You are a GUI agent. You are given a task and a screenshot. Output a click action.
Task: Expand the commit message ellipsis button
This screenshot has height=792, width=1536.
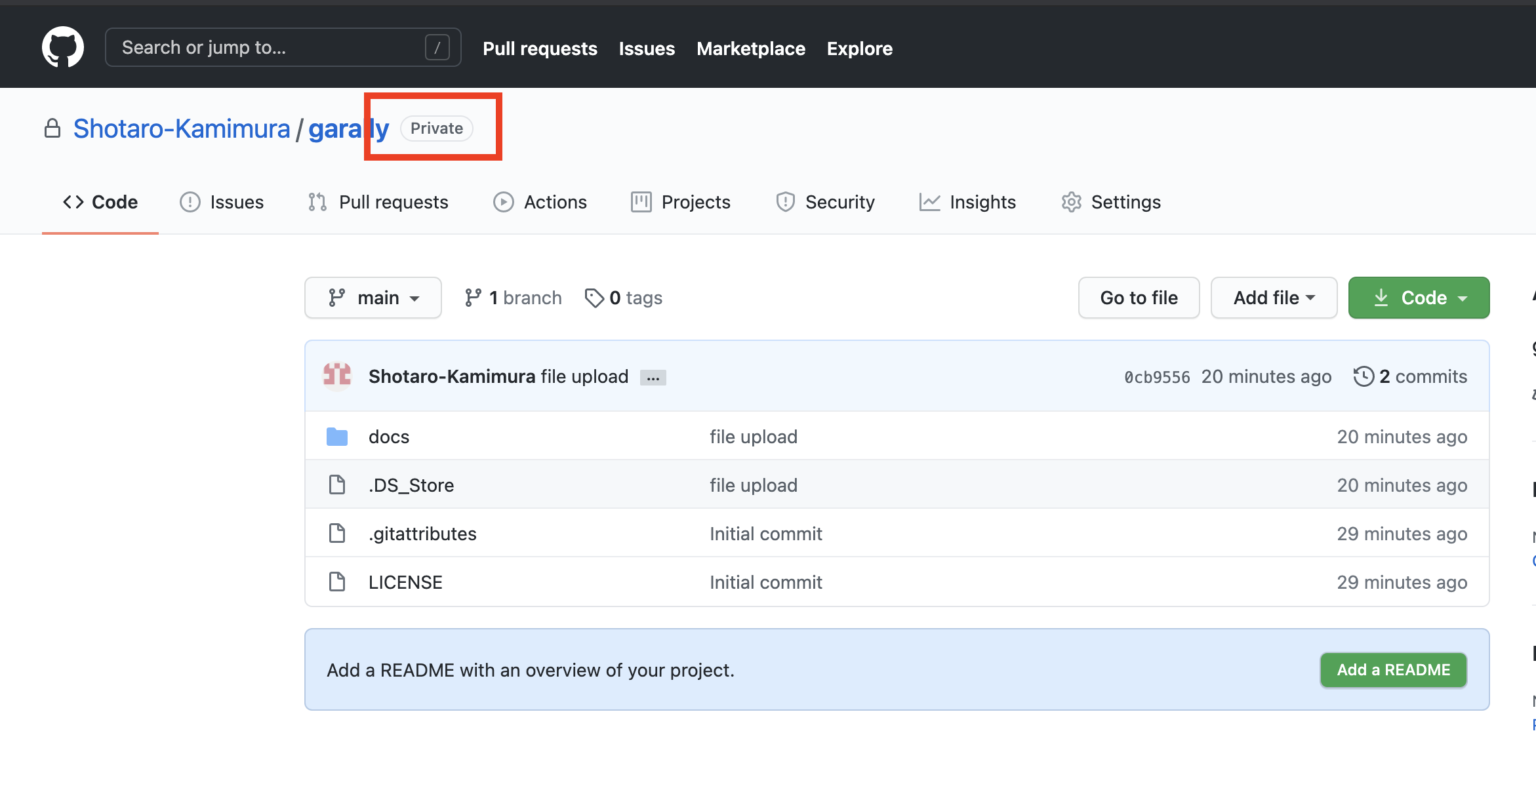coord(653,378)
